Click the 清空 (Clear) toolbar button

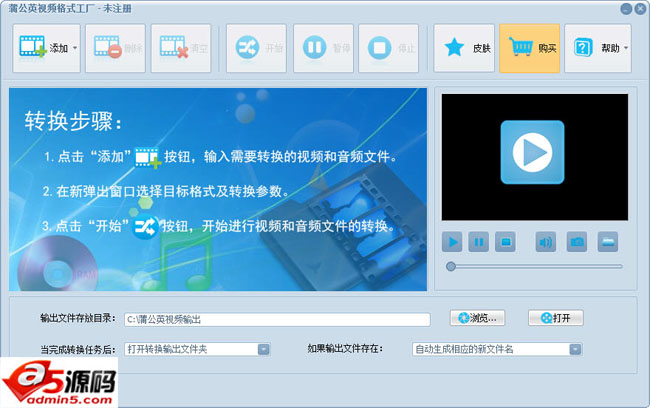point(181,48)
